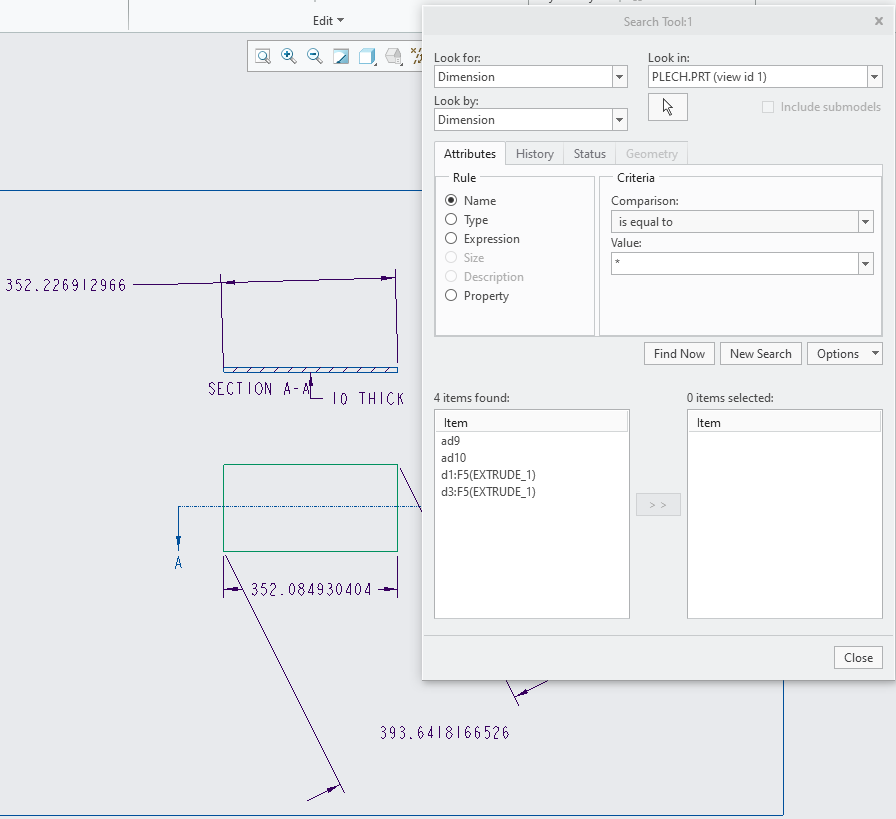
Task: Open the Status tab
Action: tap(590, 154)
